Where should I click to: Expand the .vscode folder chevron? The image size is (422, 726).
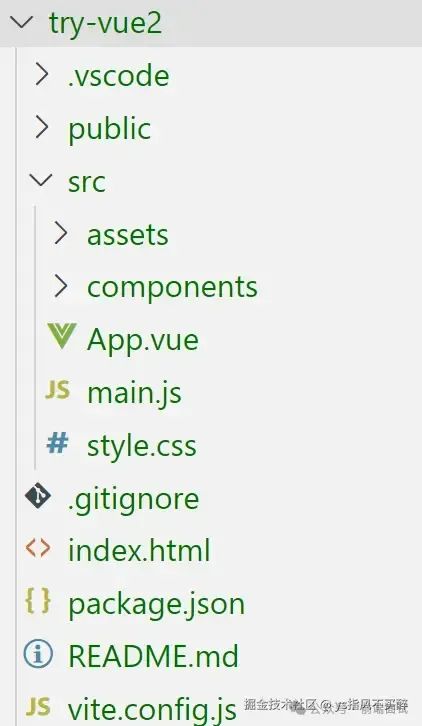42,75
